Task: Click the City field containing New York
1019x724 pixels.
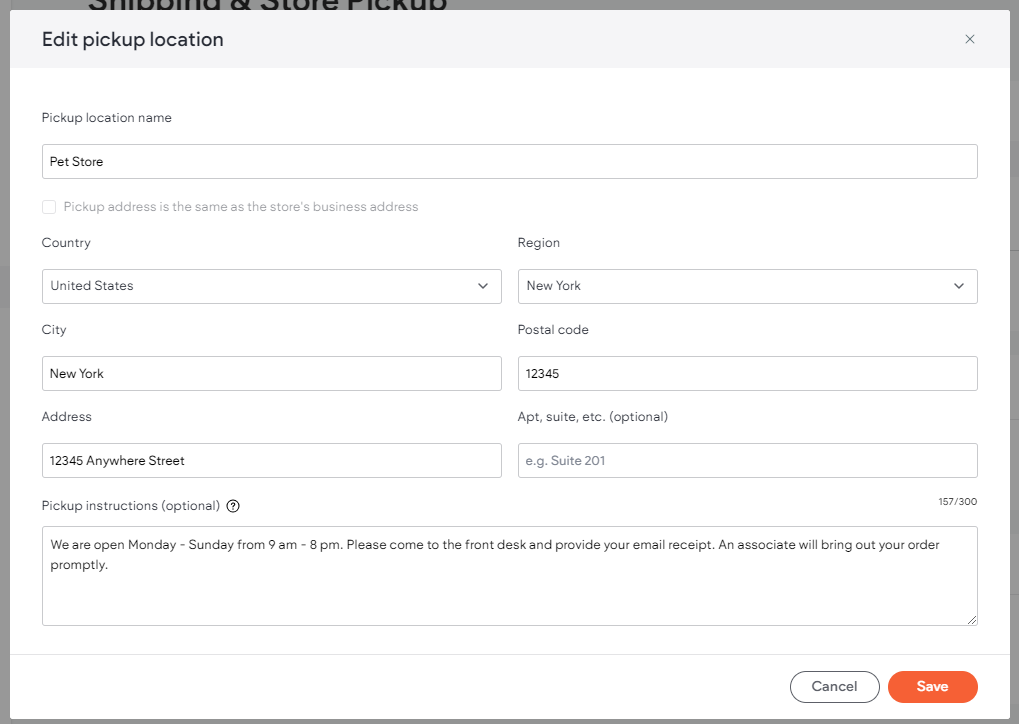Action: click(271, 373)
